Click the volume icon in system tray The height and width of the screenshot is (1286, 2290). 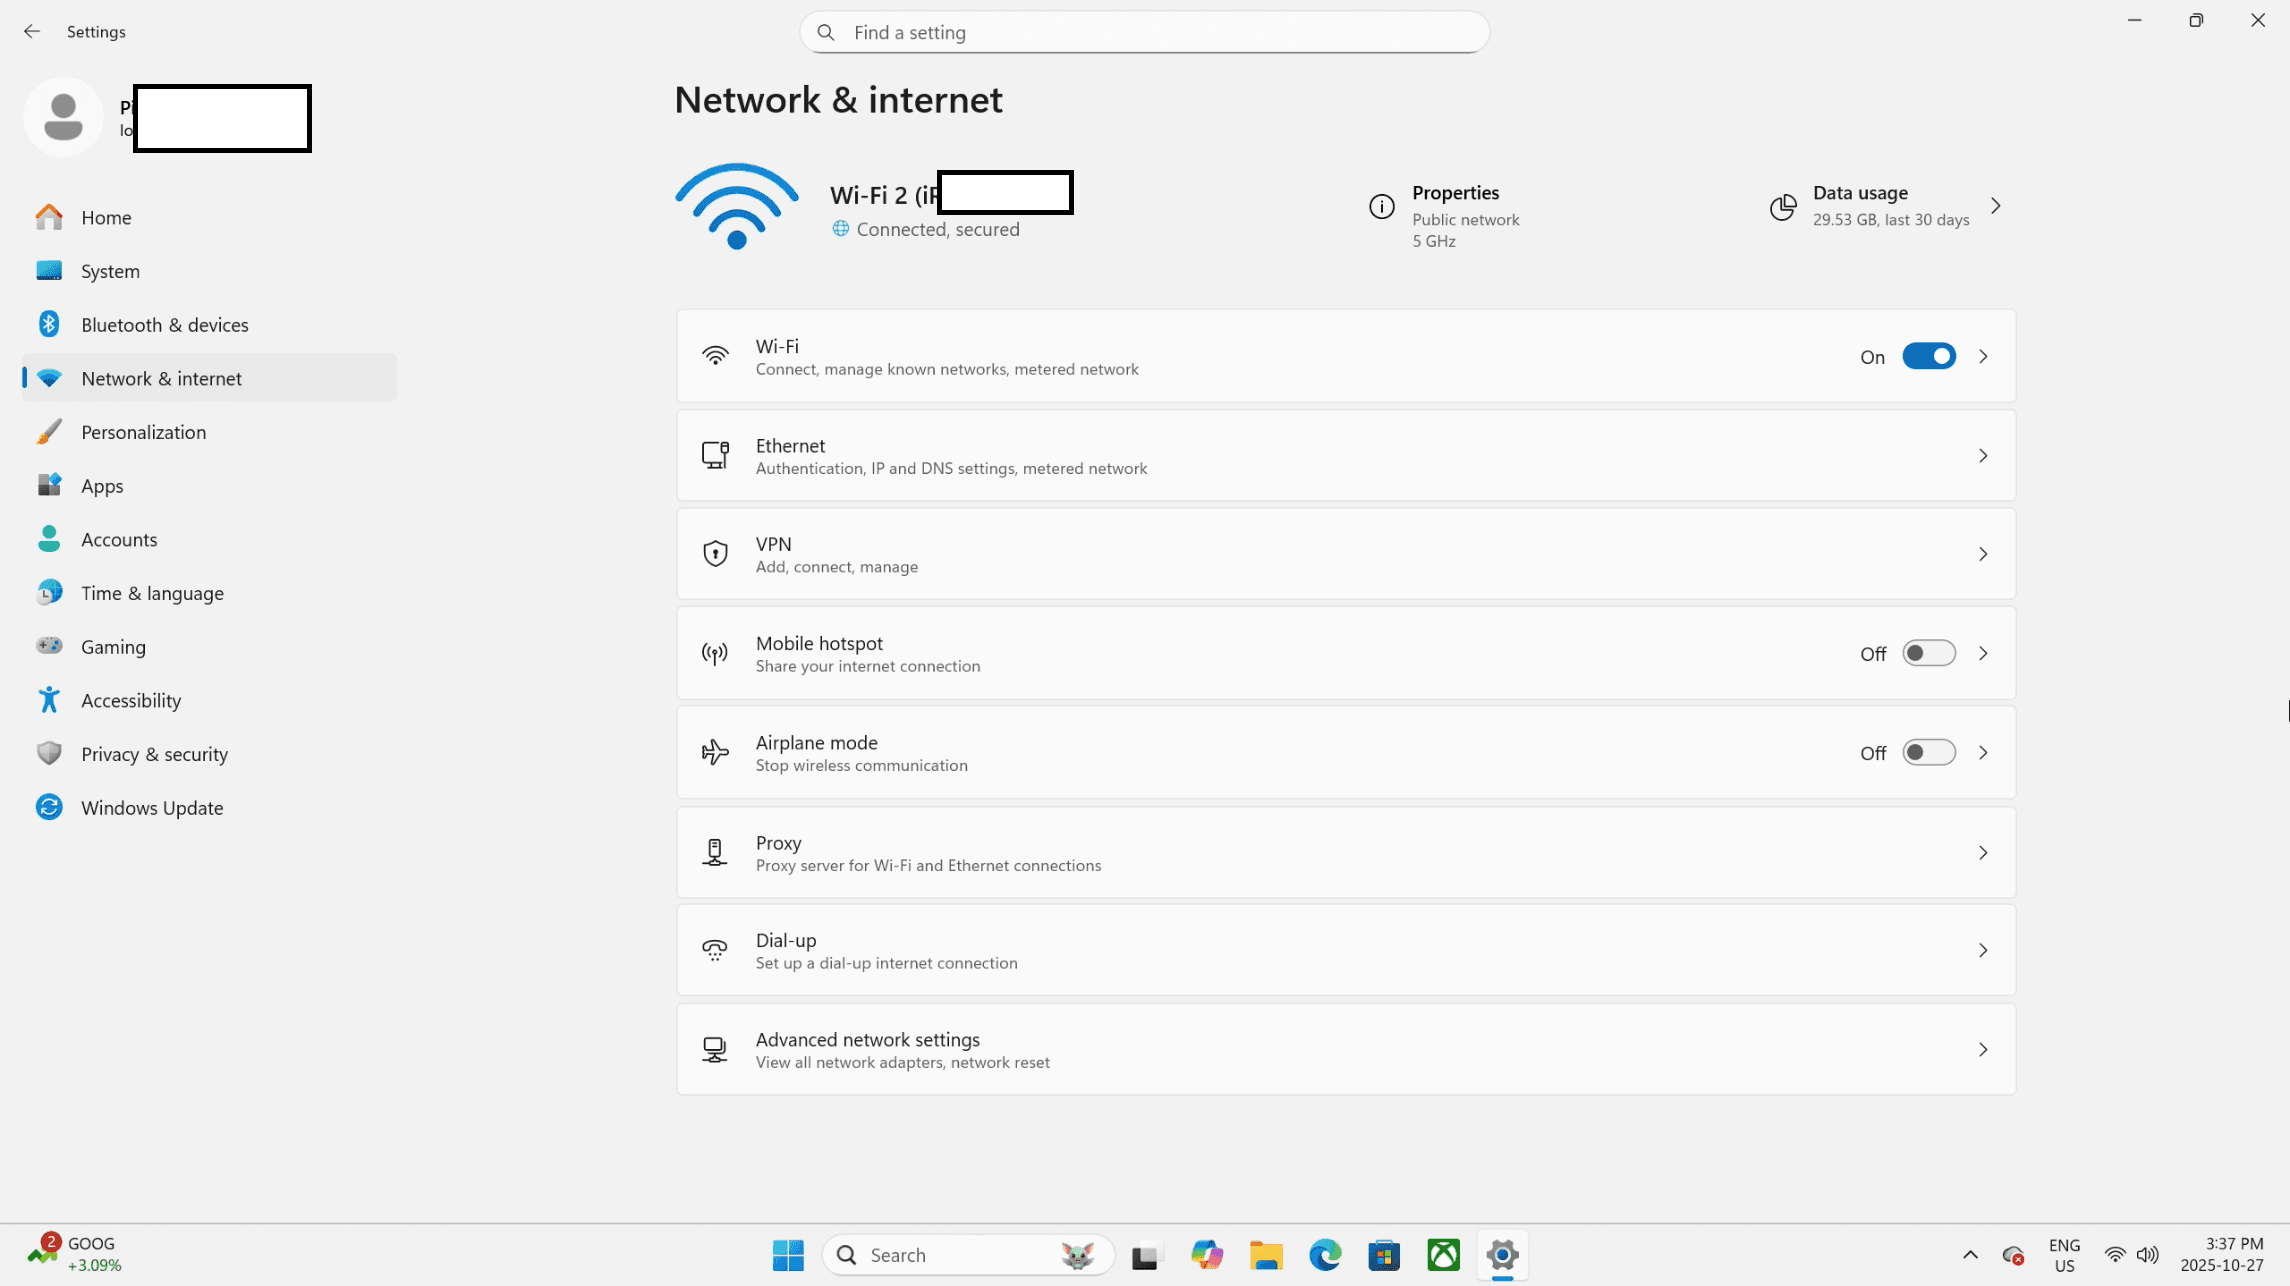coord(2147,1255)
